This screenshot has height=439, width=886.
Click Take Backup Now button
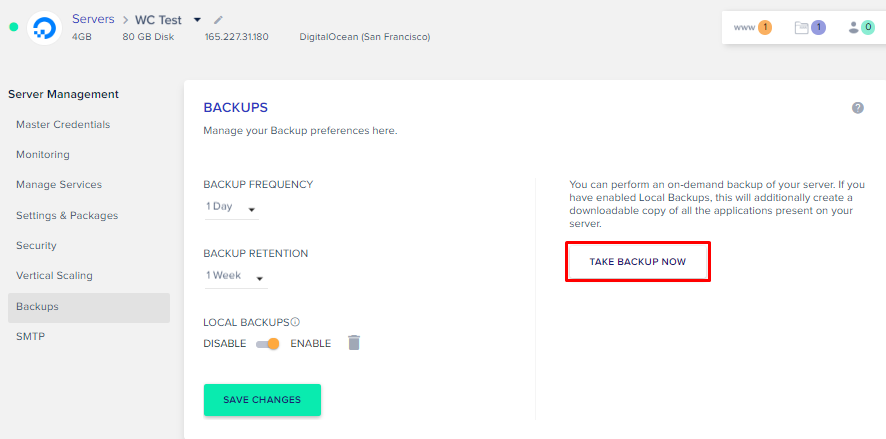(x=638, y=262)
